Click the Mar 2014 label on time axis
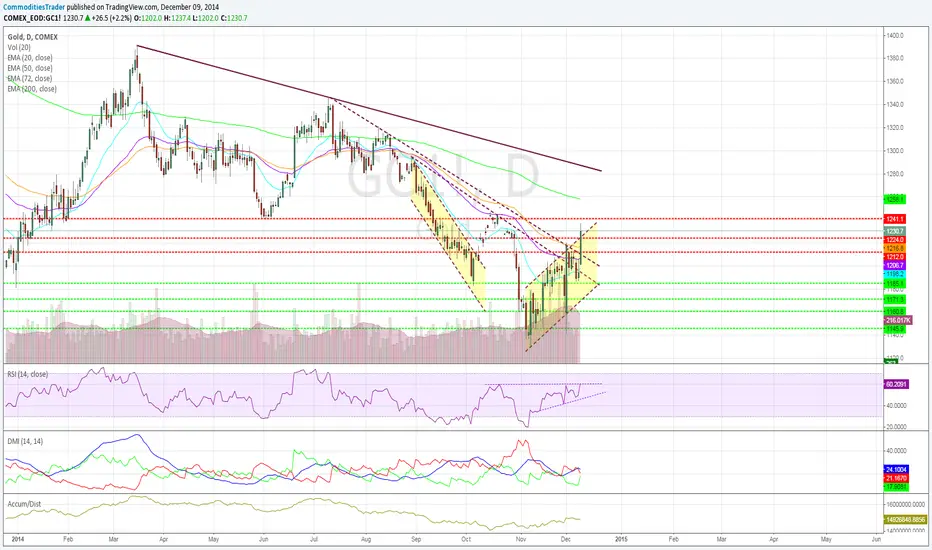This screenshot has height=550, width=932. [x=114, y=539]
